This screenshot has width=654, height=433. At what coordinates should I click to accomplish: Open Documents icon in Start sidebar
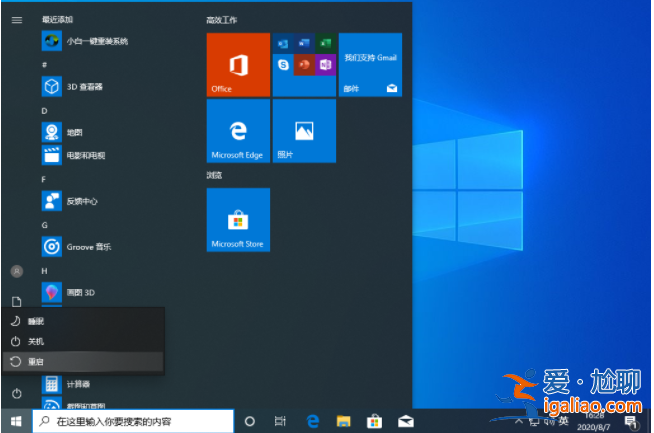17,301
